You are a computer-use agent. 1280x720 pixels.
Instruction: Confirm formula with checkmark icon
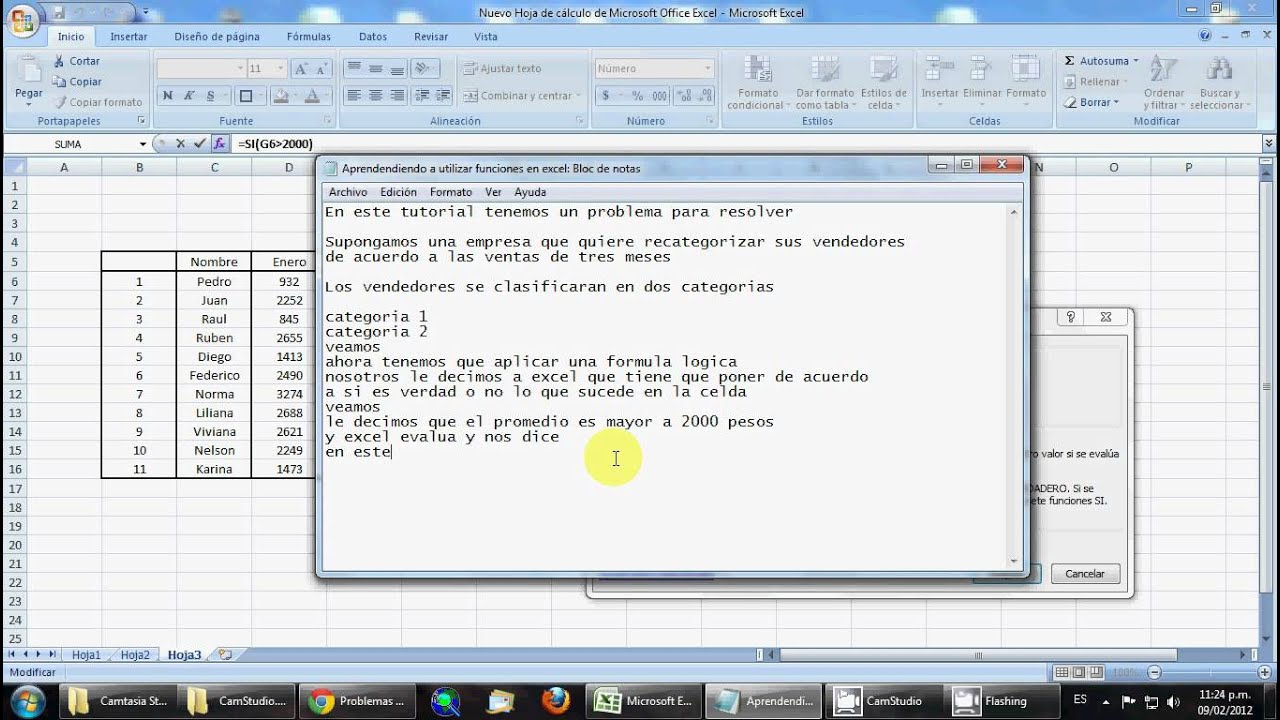click(199, 144)
